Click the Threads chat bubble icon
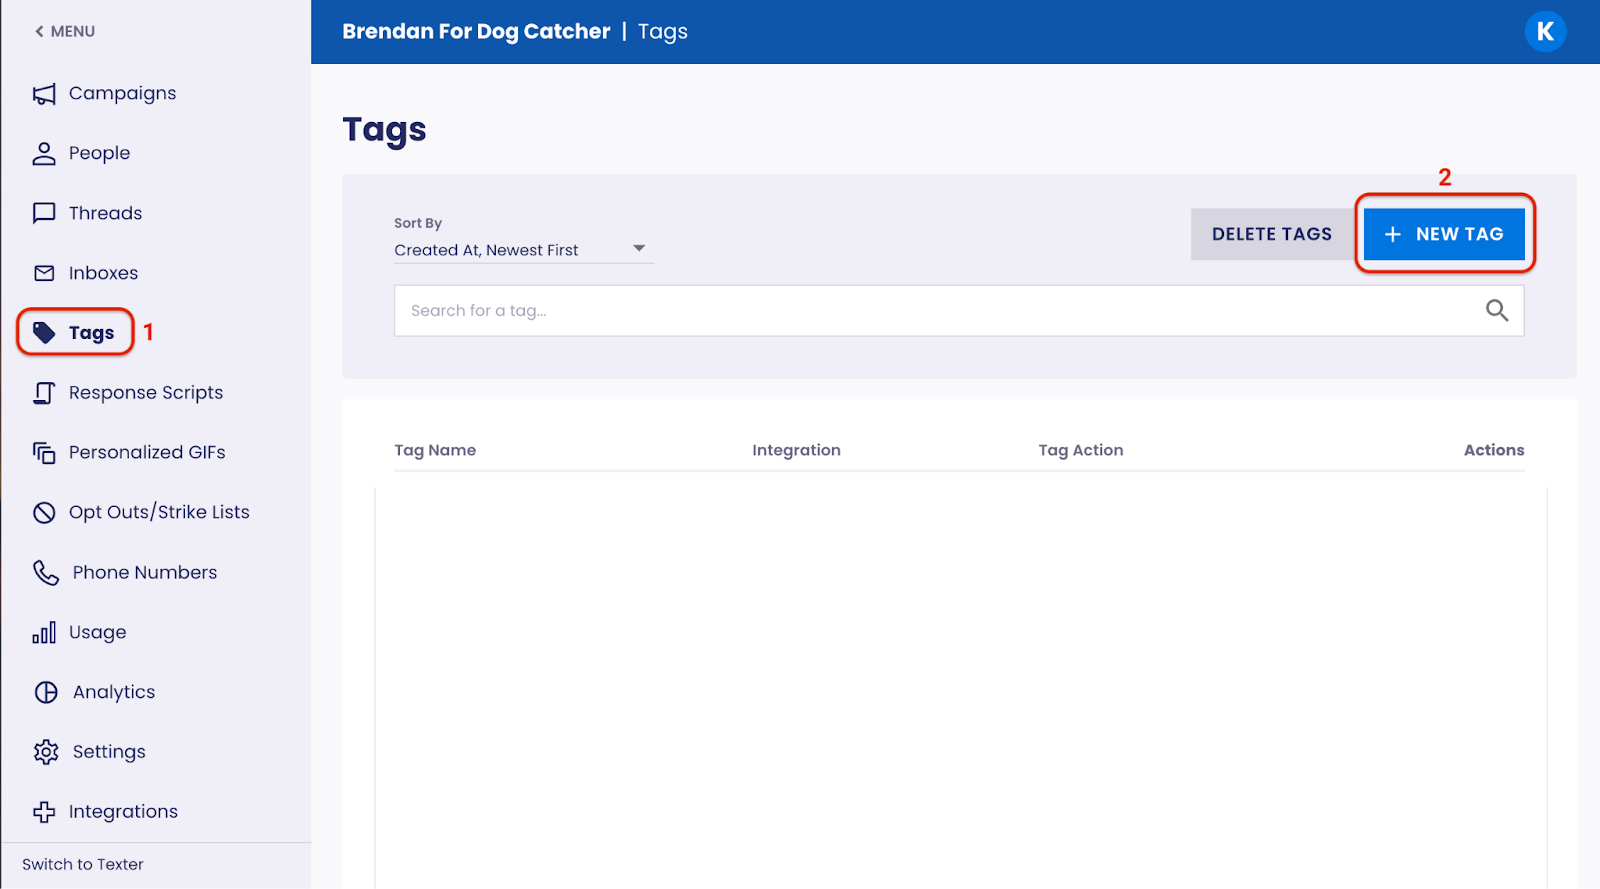 point(44,213)
